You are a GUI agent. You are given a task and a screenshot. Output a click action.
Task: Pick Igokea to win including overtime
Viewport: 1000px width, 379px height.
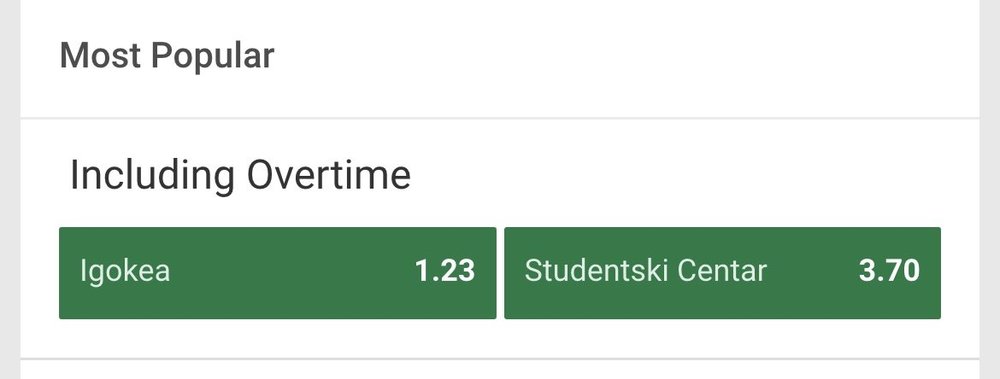(x=277, y=272)
